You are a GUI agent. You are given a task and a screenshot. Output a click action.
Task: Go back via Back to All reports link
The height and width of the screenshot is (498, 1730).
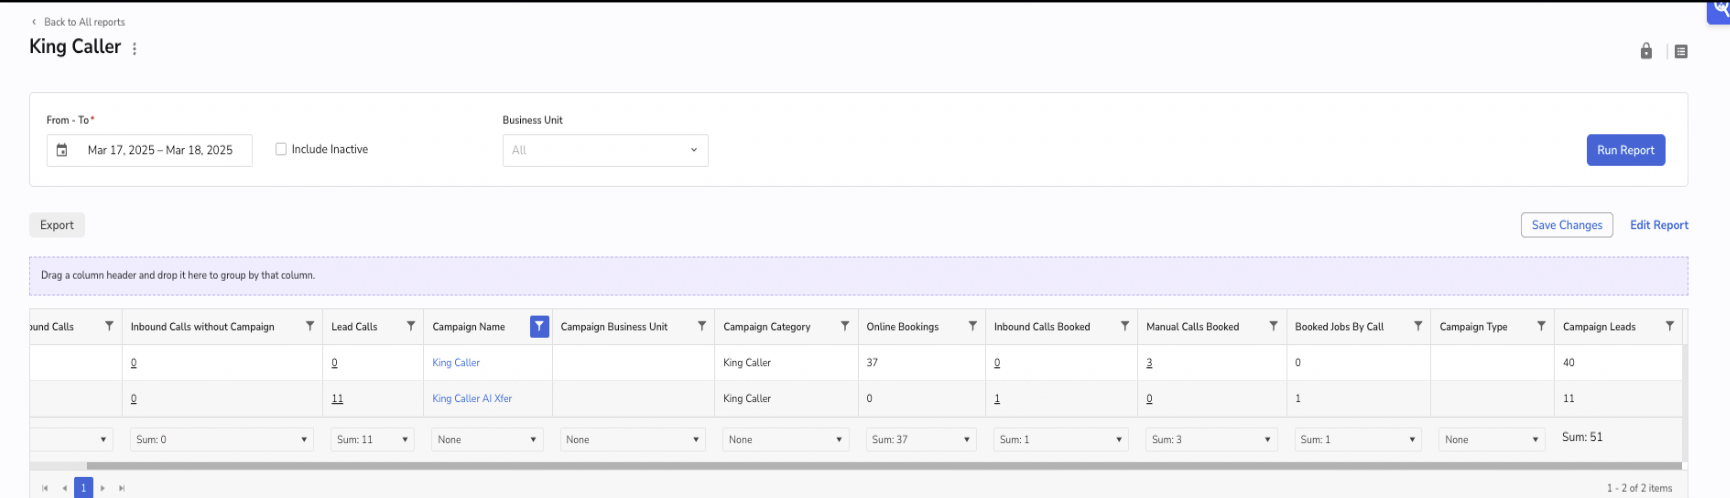coord(84,22)
